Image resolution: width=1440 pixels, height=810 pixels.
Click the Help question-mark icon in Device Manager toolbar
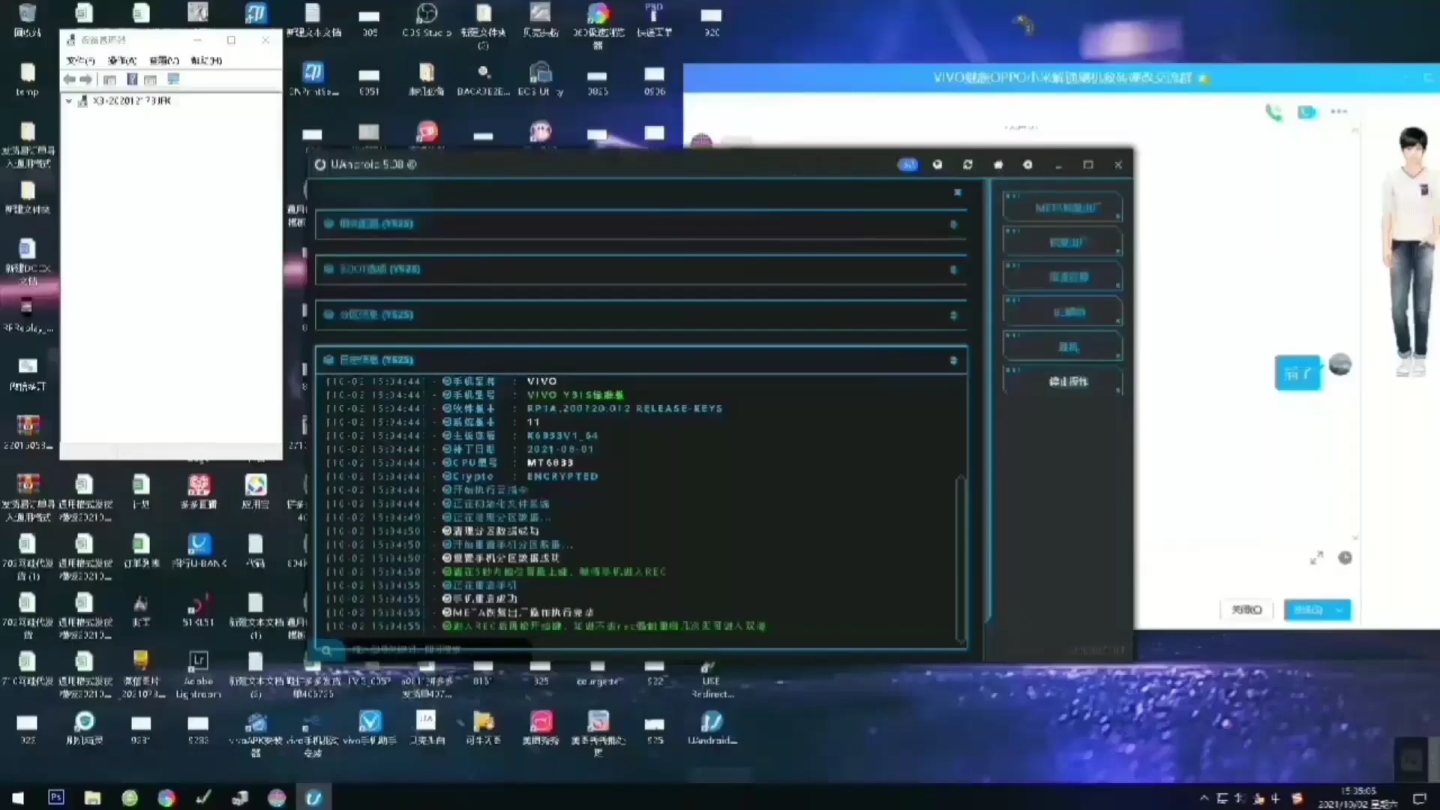(x=132, y=80)
